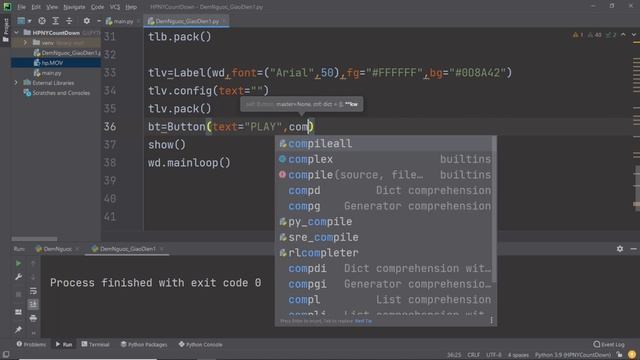
Task: Rerun program with green play icon
Action: tap(18, 264)
